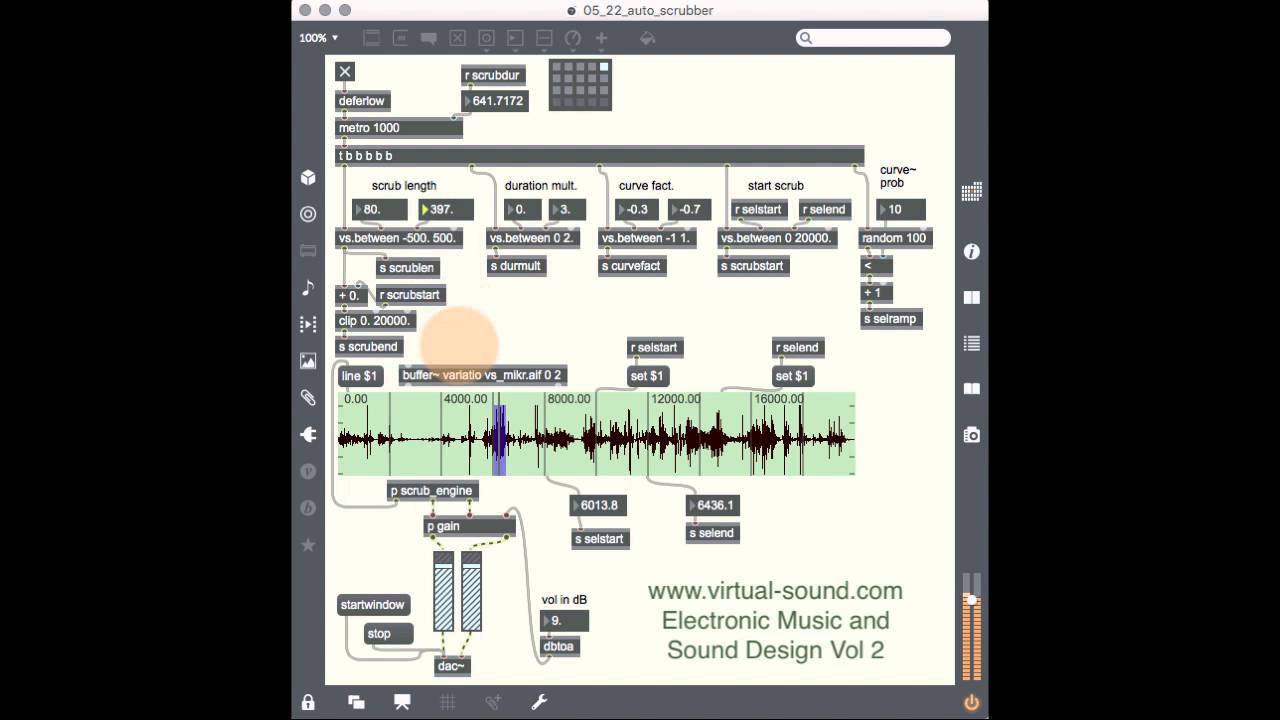Click the startwindow message box
Image resolution: width=1280 pixels, height=720 pixels.
(373, 605)
